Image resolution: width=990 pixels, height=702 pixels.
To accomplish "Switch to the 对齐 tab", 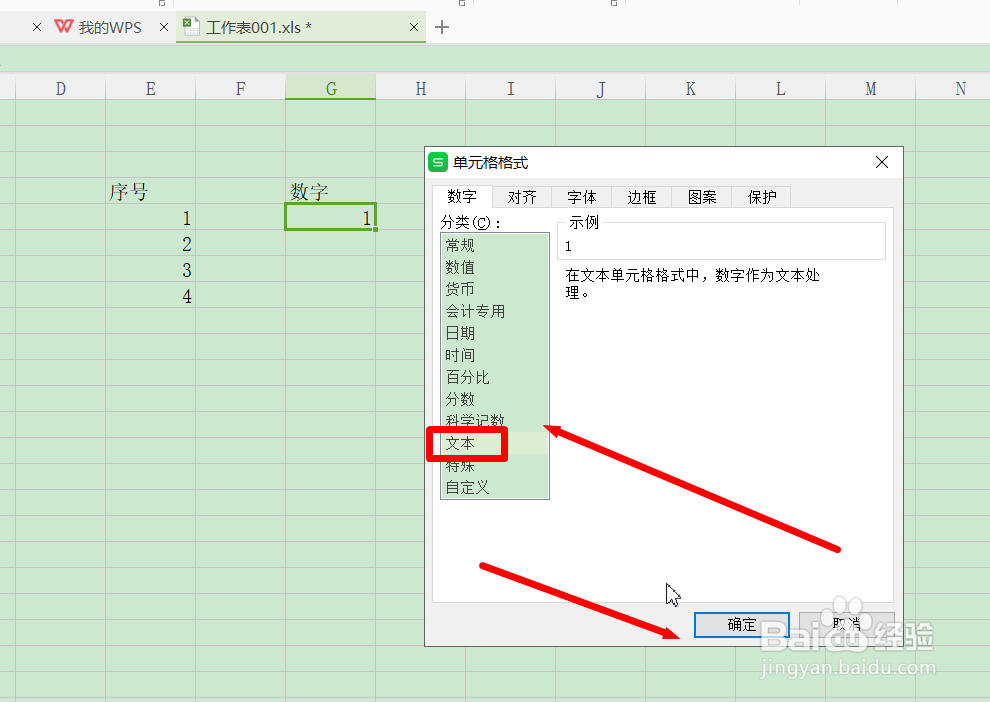I will pos(522,197).
